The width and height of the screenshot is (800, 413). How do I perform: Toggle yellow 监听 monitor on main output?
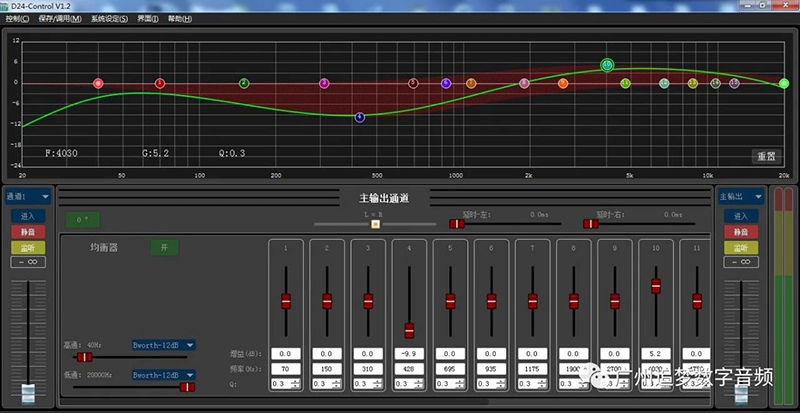click(x=740, y=247)
